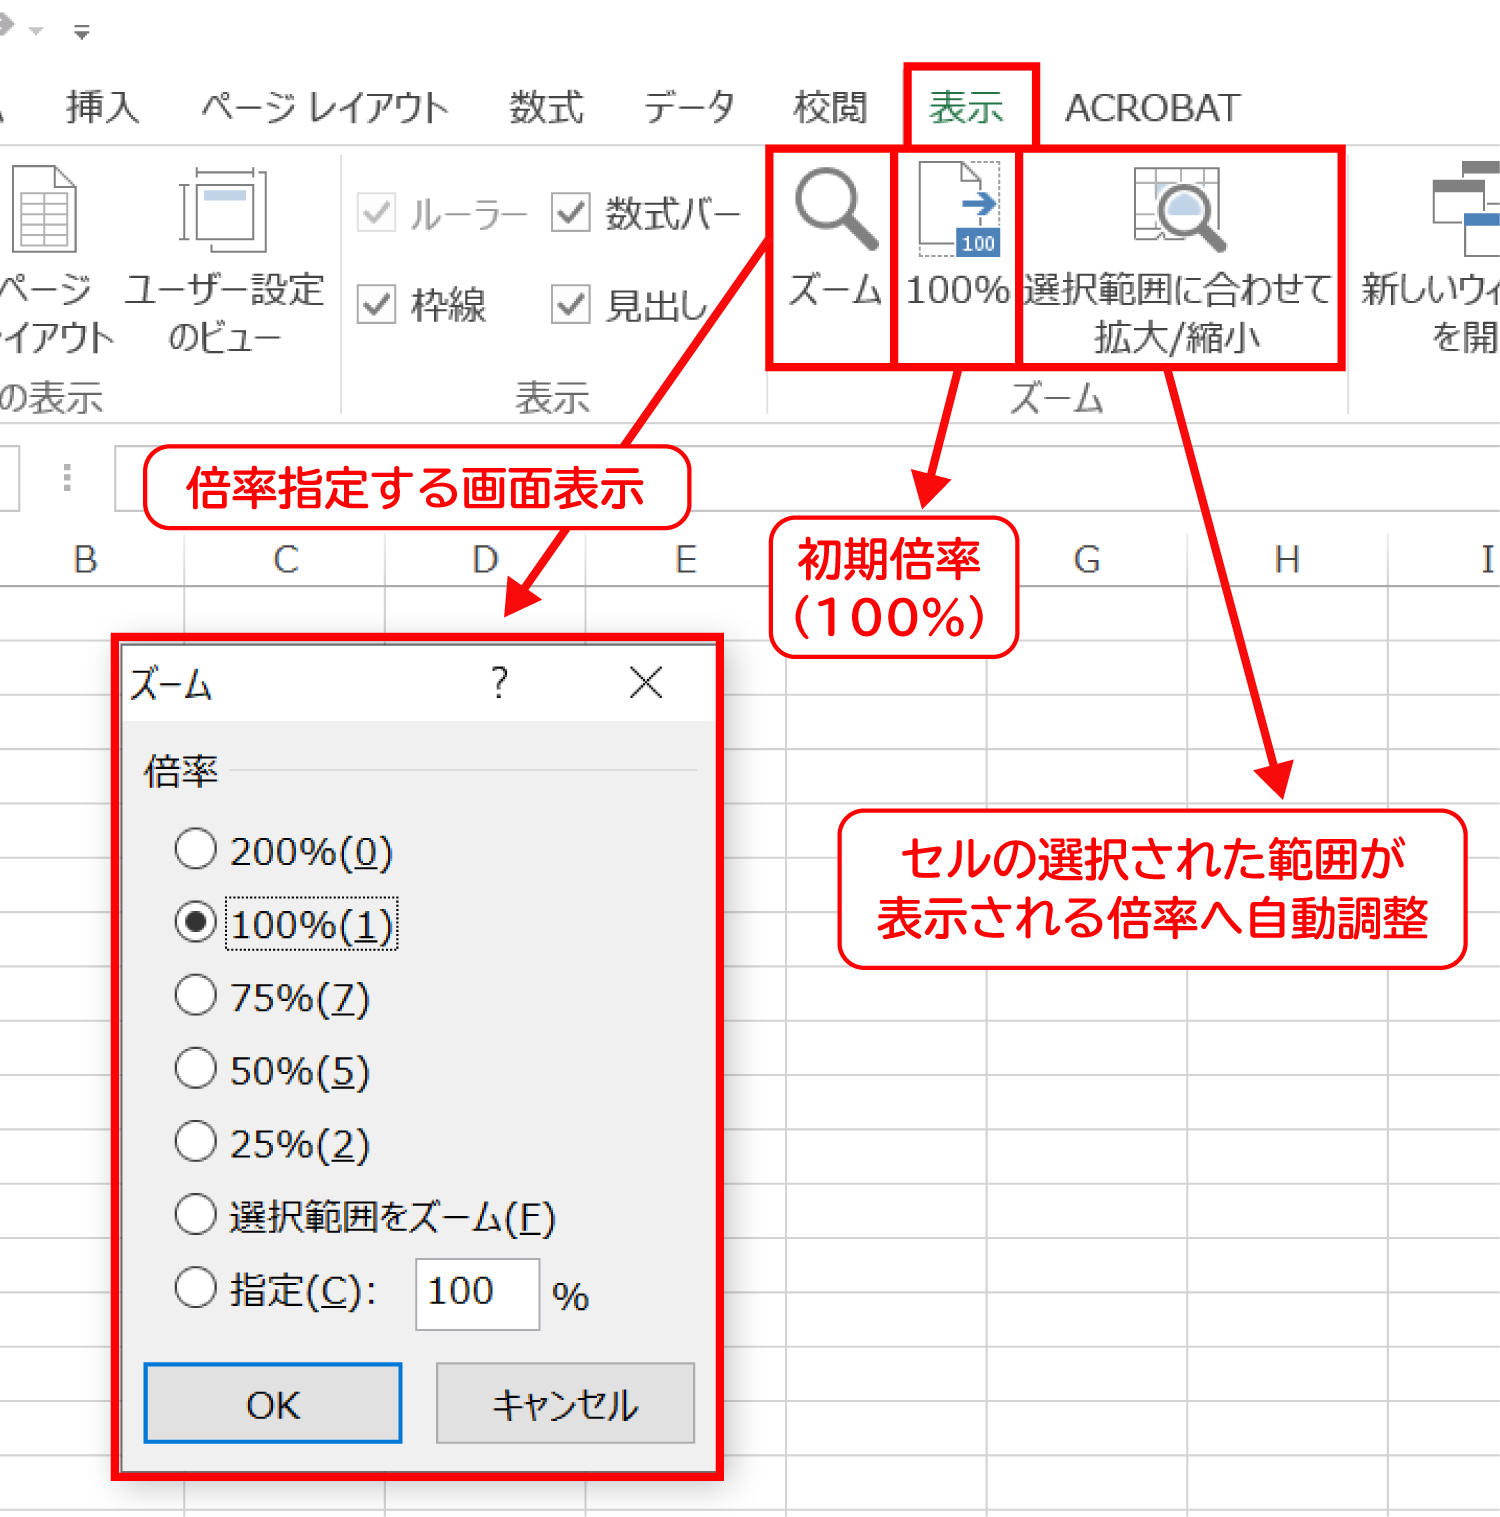This screenshot has width=1500, height=1517.
Task: Toggle the 枠線 gridlines checkbox
Action: 377,304
